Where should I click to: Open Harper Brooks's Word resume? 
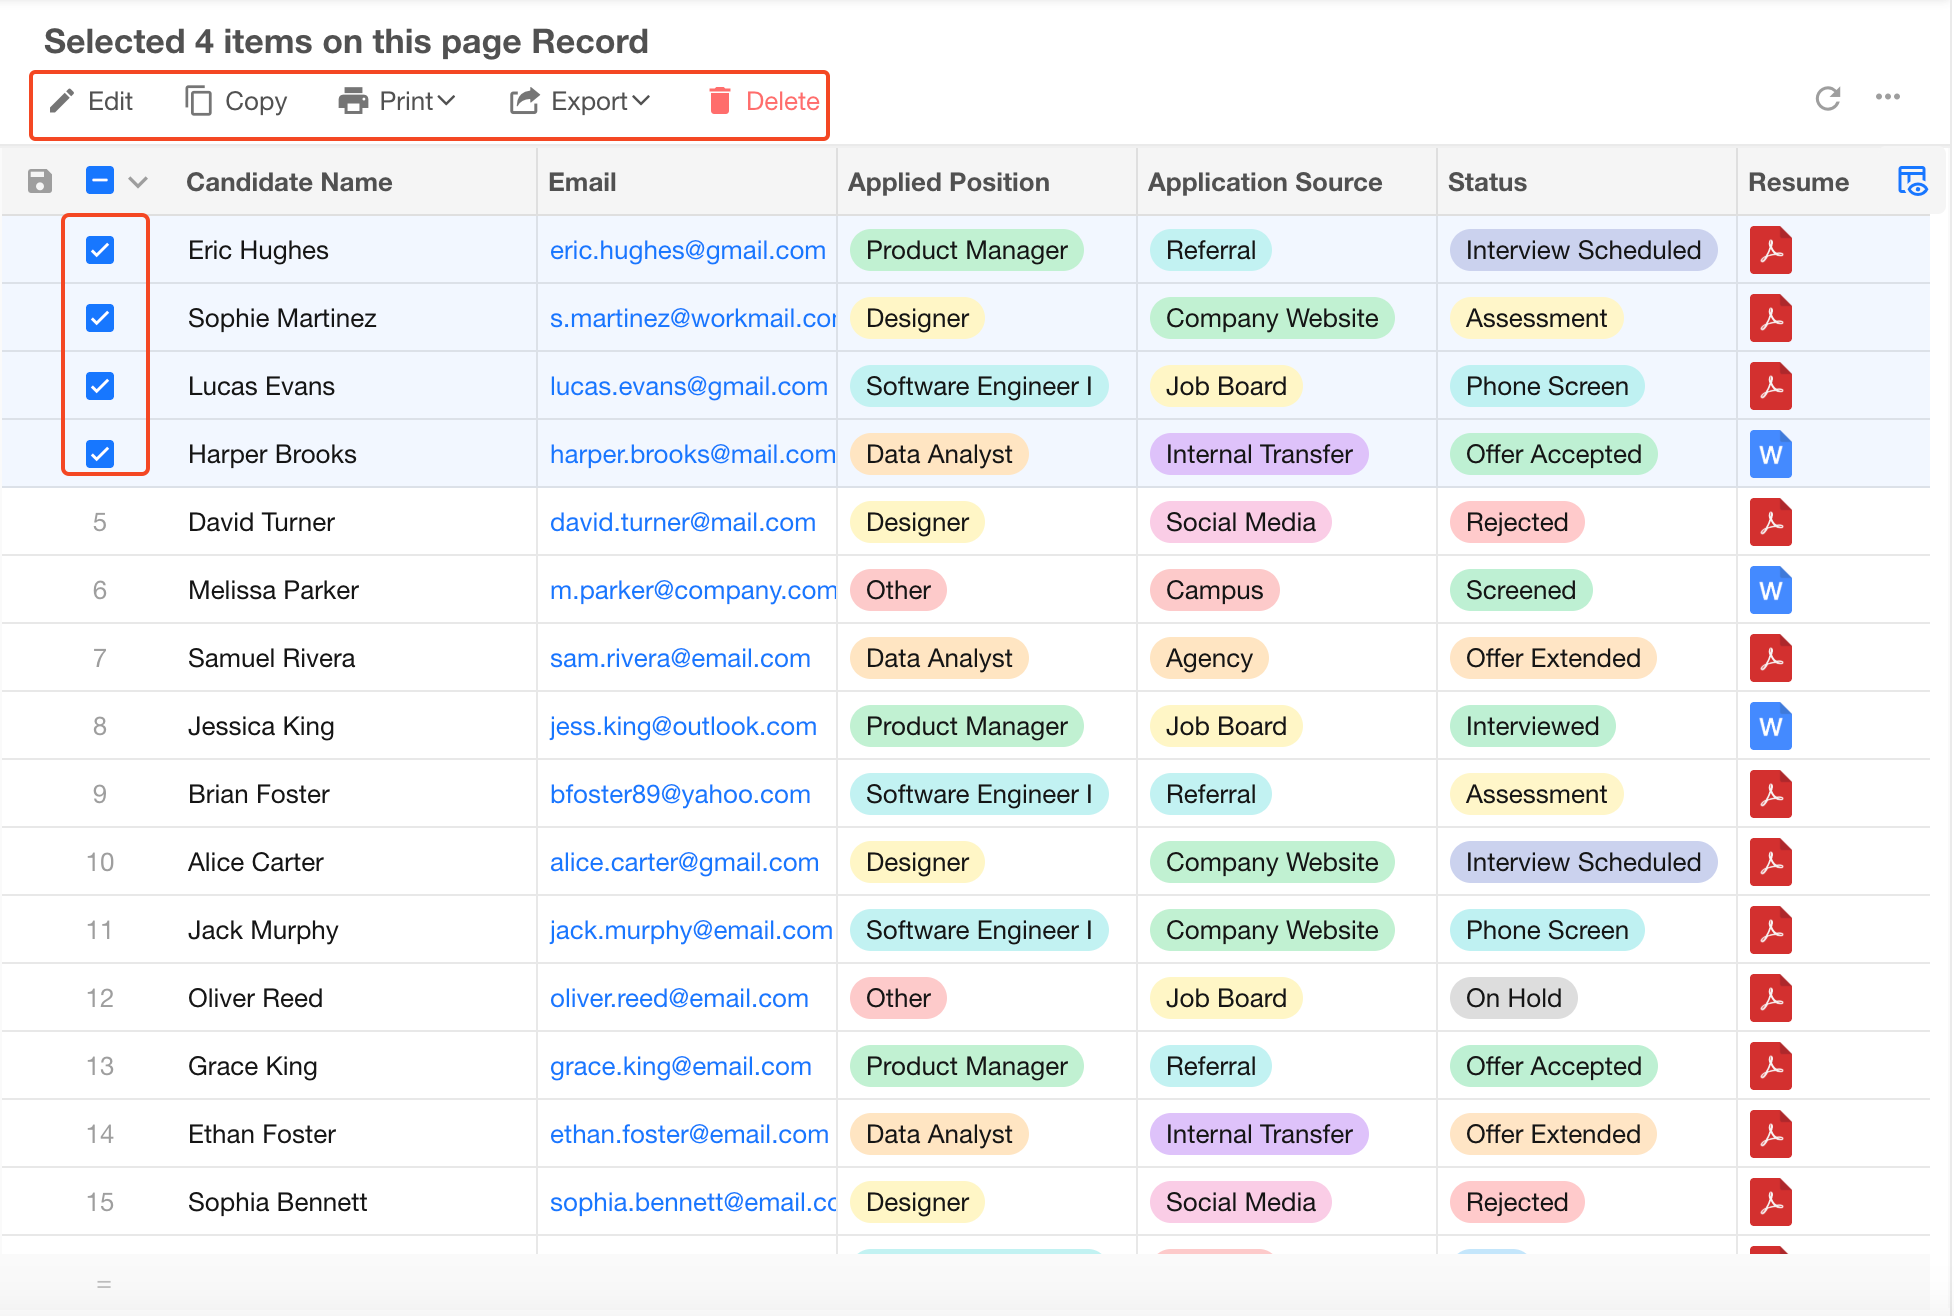[1770, 454]
